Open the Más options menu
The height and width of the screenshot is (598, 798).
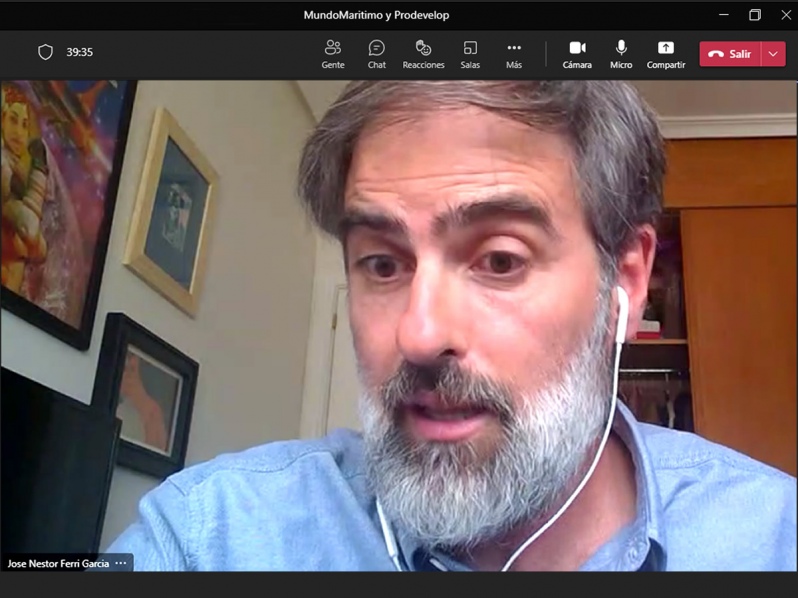[x=514, y=54]
